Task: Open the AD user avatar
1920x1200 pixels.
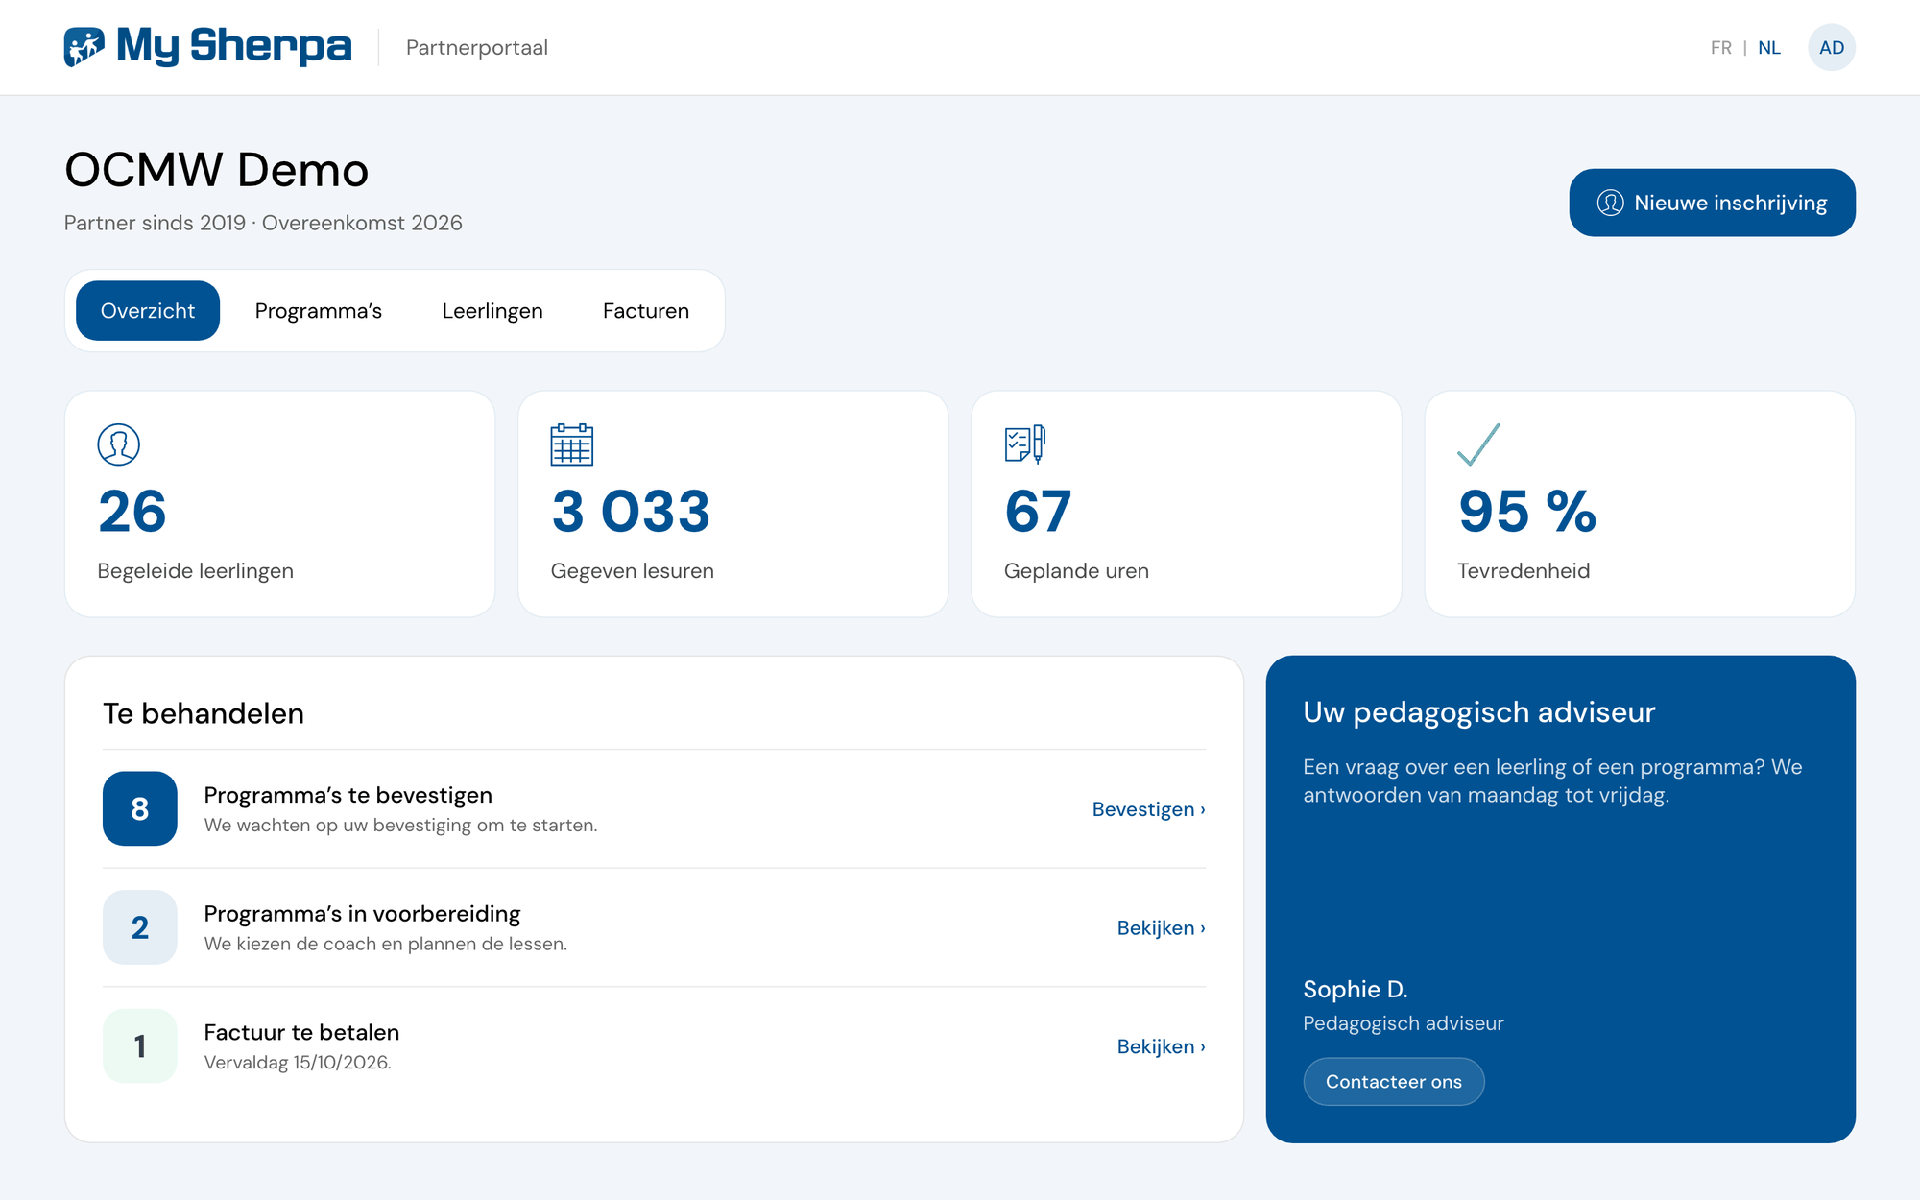Action: point(1831,48)
